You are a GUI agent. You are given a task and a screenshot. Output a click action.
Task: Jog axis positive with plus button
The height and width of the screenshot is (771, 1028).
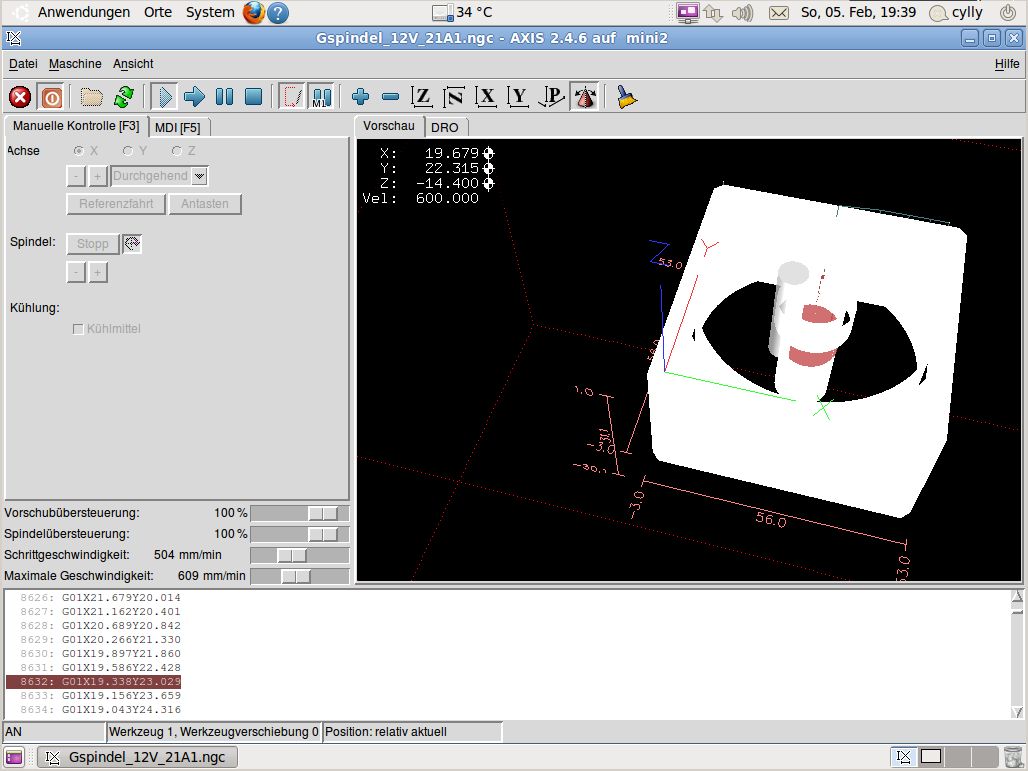tap(98, 176)
